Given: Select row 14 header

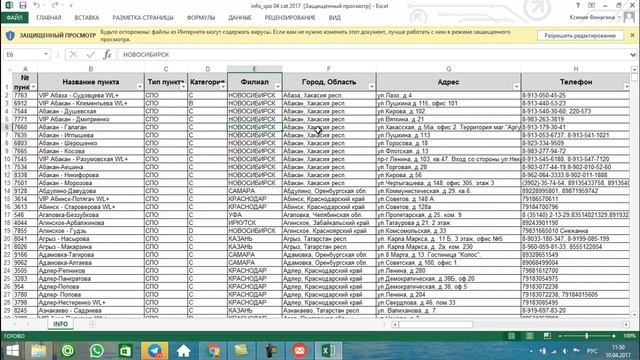Looking at the screenshot, I should pos(7,191).
